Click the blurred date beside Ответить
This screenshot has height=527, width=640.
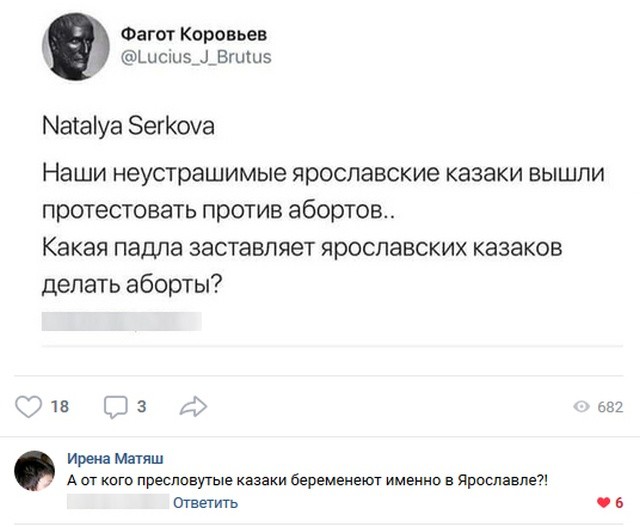click(x=116, y=502)
